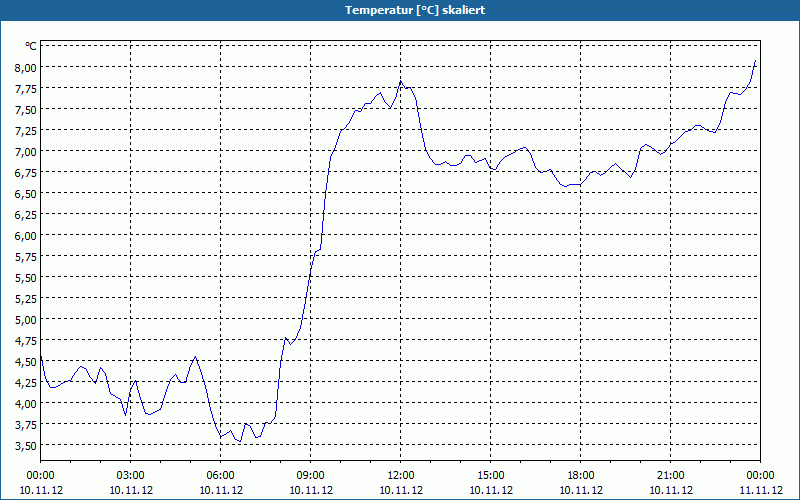Click the 10.11.12 date under 06:00

coord(221,490)
